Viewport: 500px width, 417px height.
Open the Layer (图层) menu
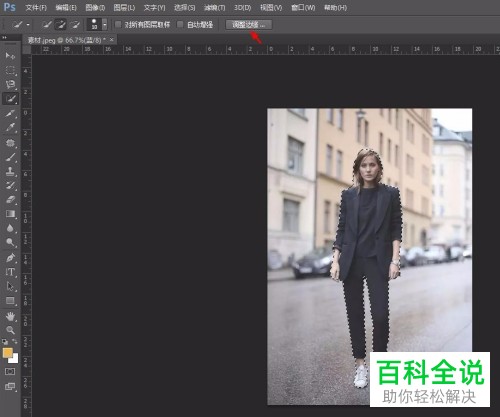[124, 7]
